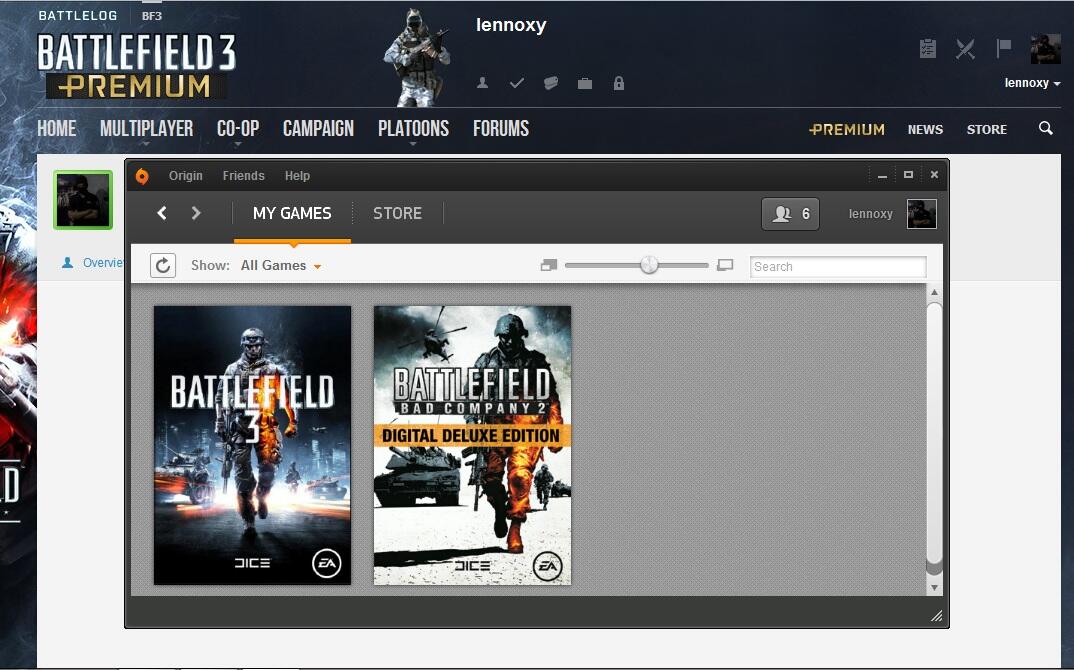Maximize the Origin window
Viewport: 1074px width, 670px height.
pos(908,175)
